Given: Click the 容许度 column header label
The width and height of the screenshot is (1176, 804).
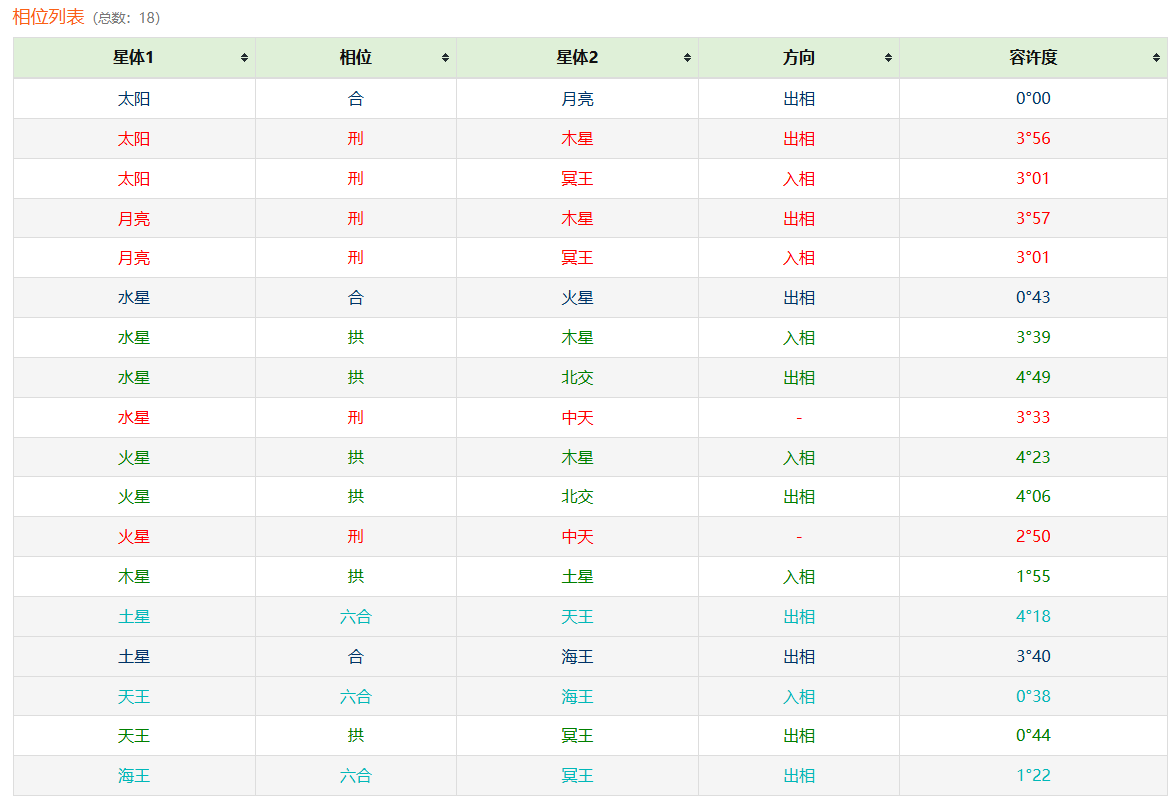Looking at the screenshot, I should pos(1033,58).
